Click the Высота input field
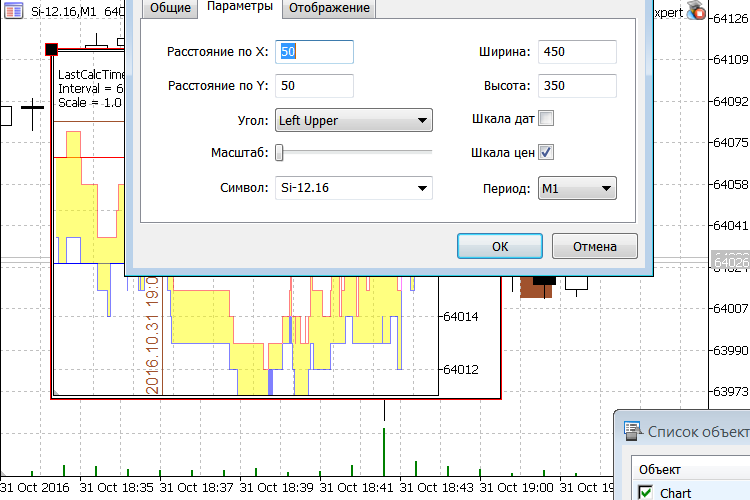750x500 pixels. point(577,86)
